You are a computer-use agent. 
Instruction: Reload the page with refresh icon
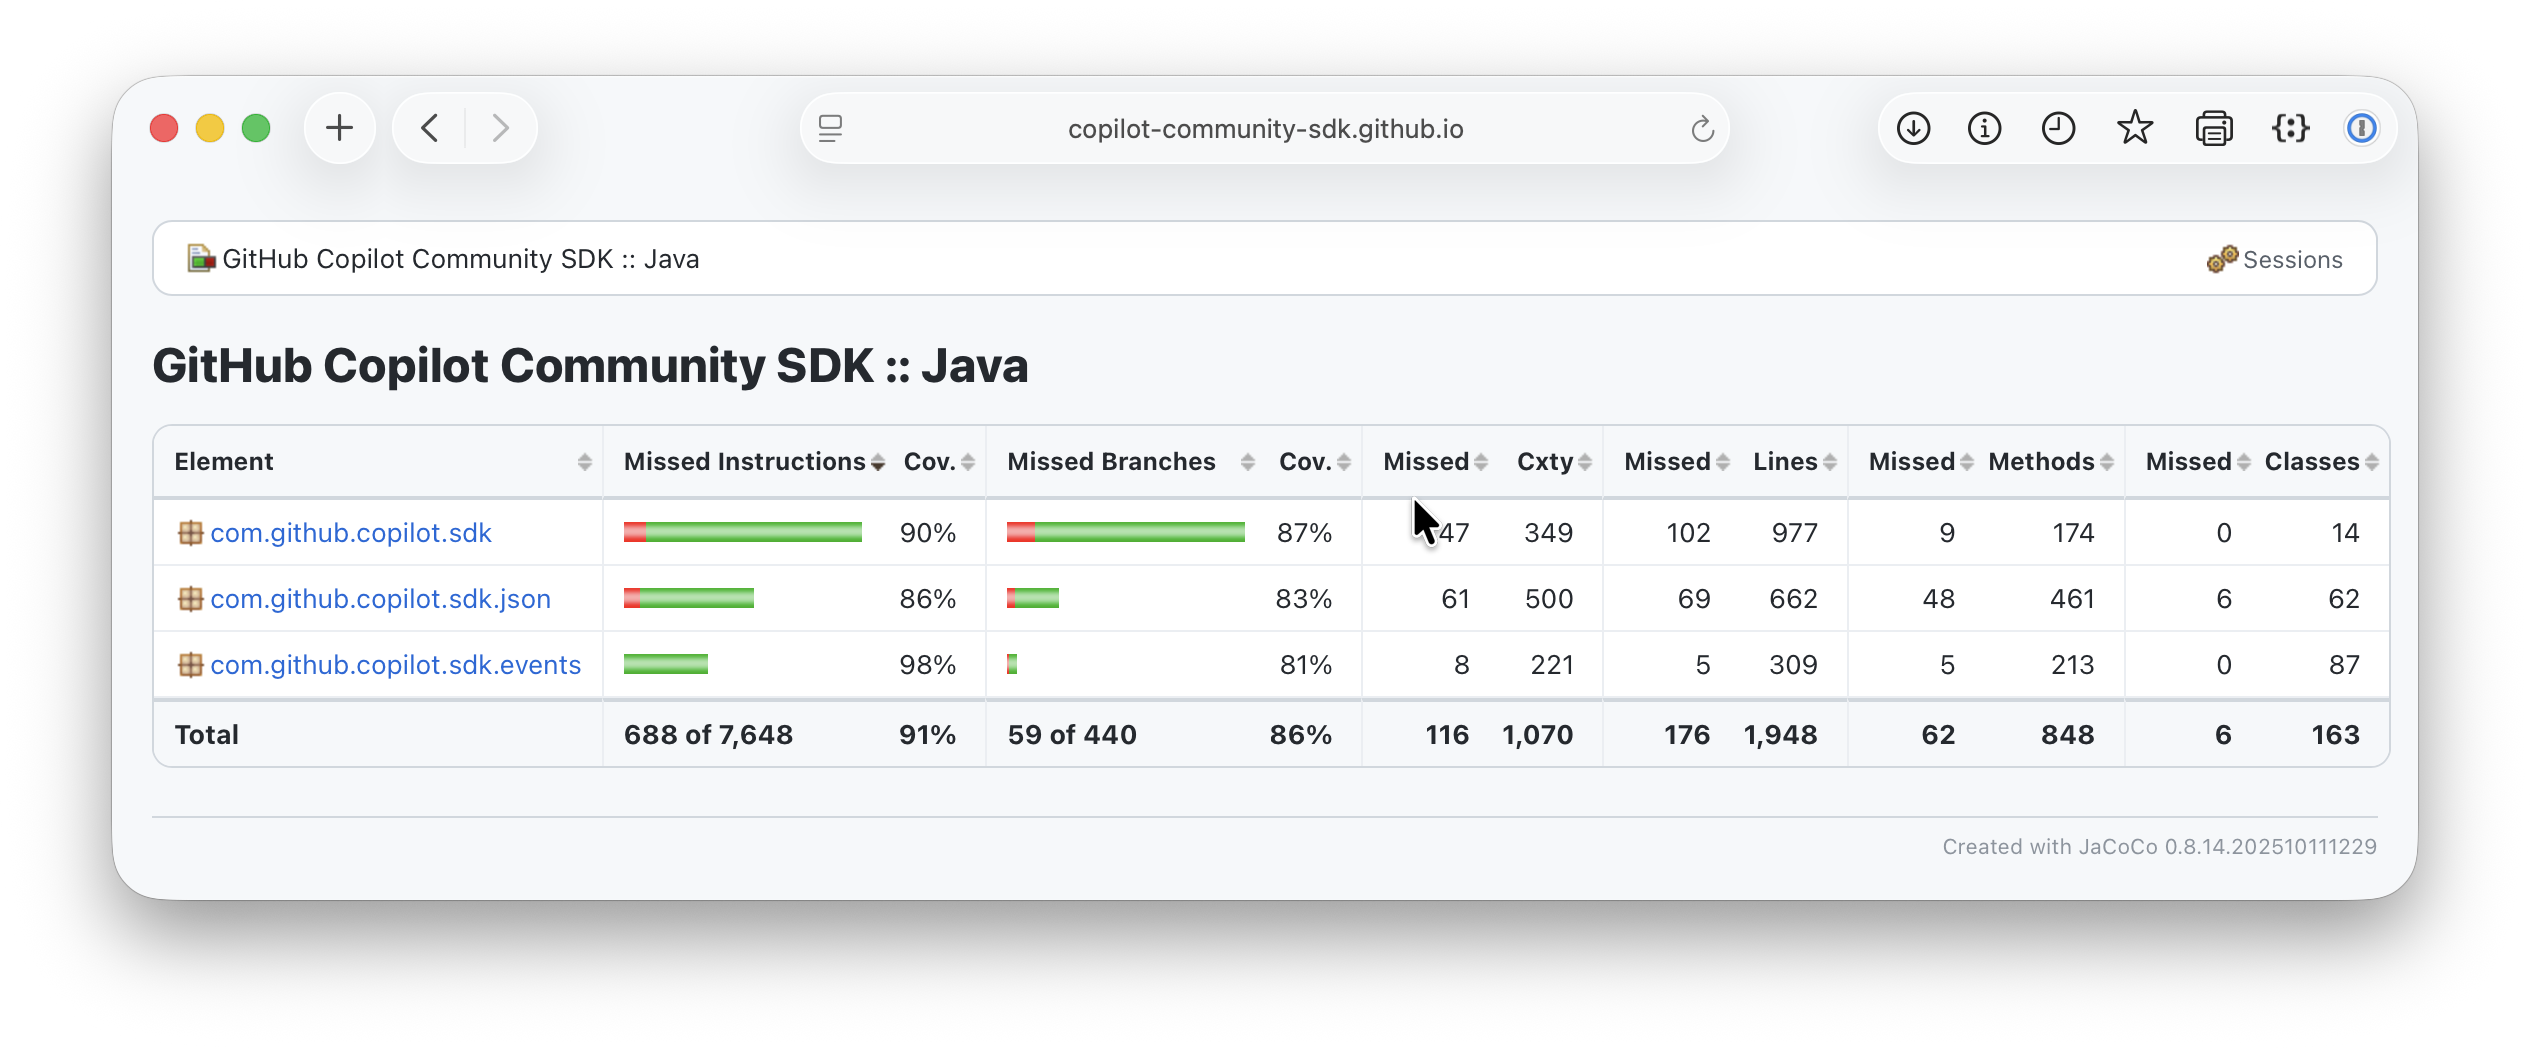pos(1702,129)
